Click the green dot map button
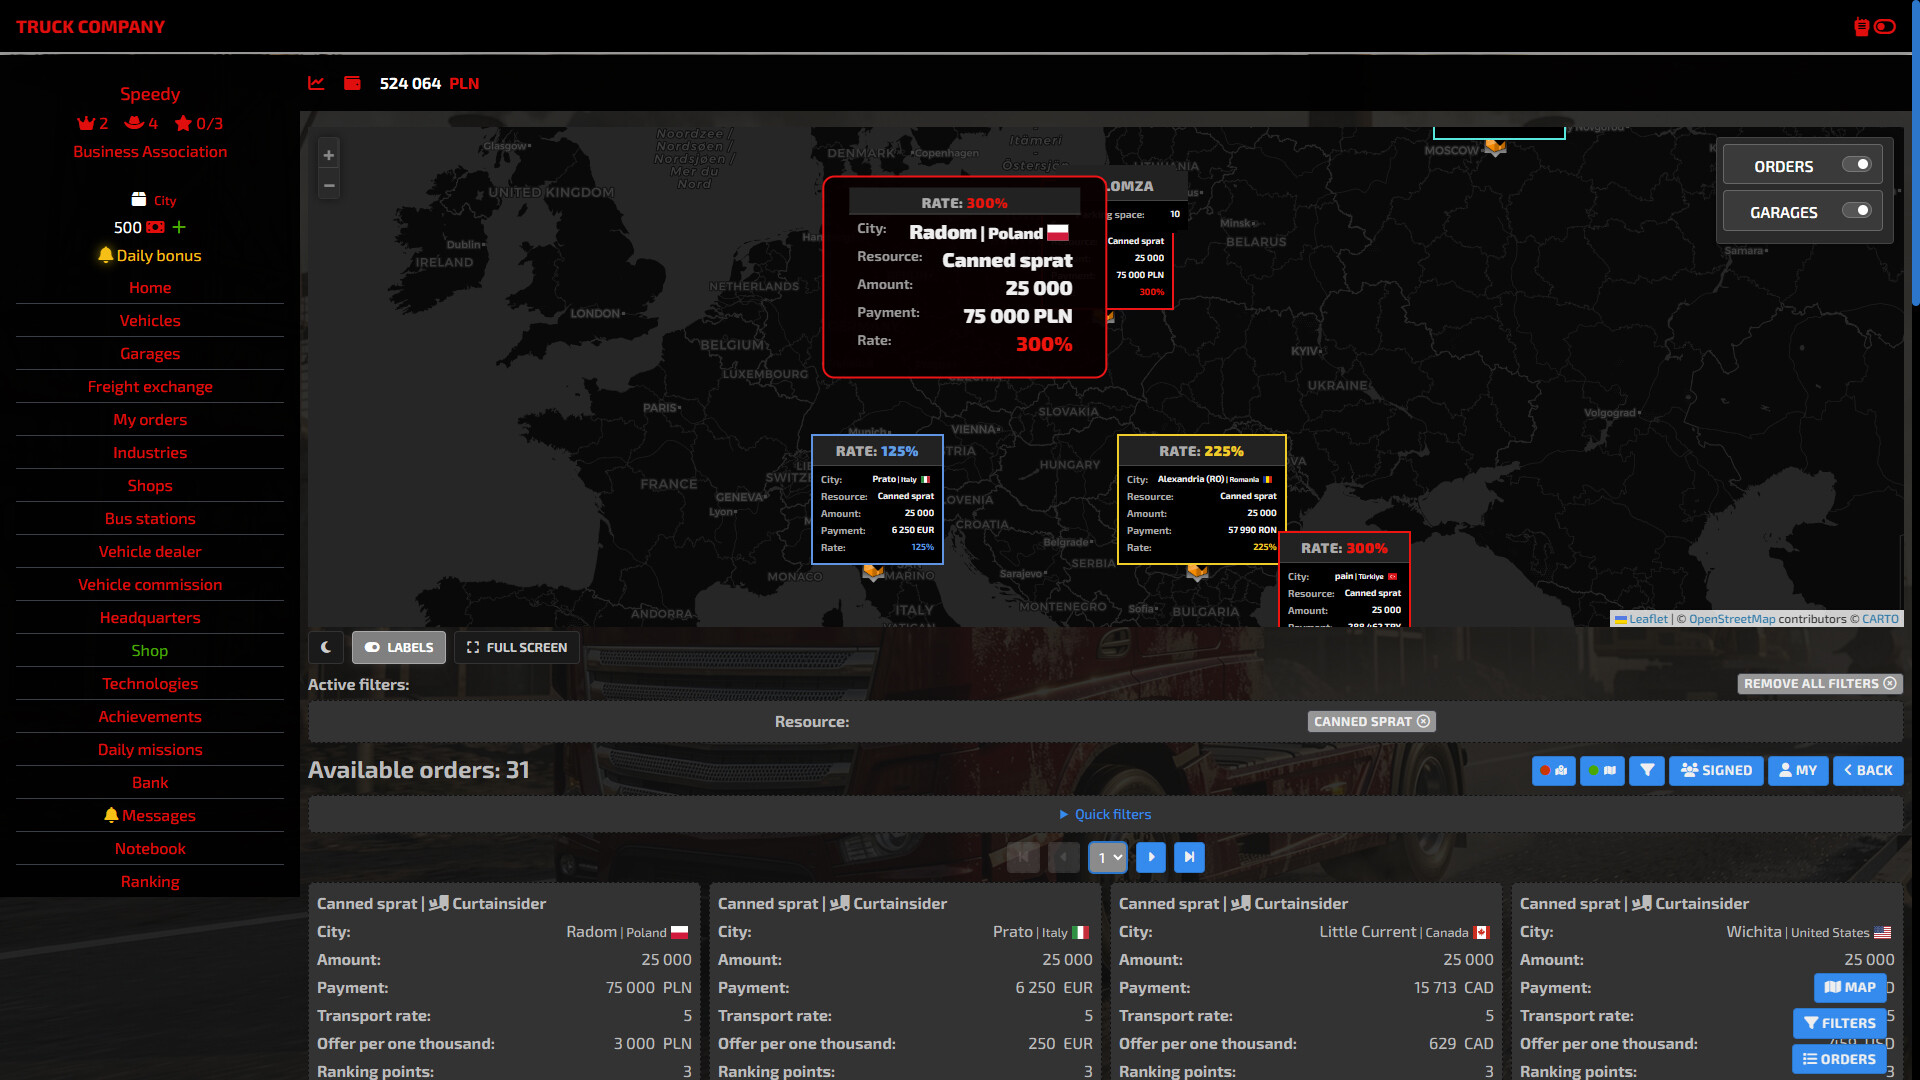The height and width of the screenshot is (1080, 1920). pos(1601,770)
